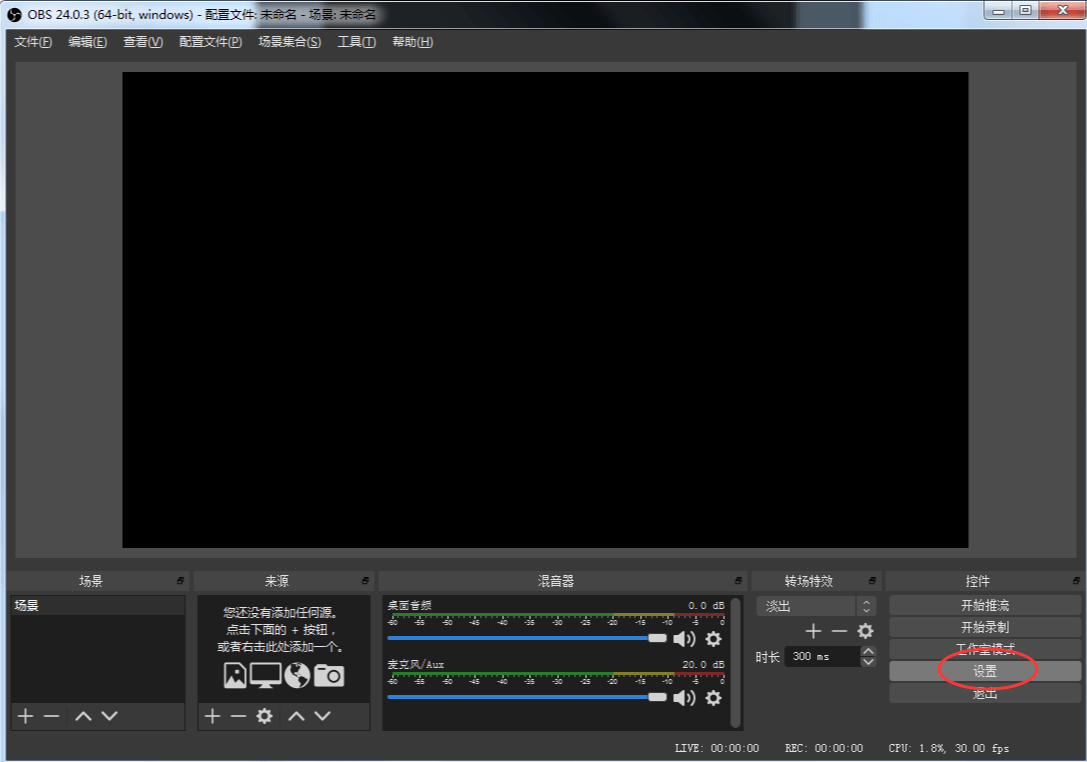Viewport: 1087px width, 762px height.
Task: Toggle studio mode (工作室模式) button
Action: 984,649
